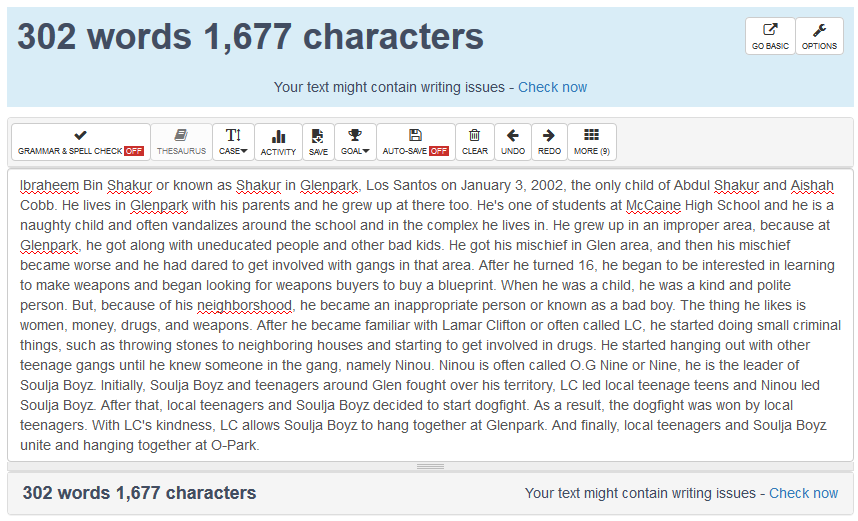This screenshot has width=858, height=521.
Task: Open the Options wrench button
Action: point(819,36)
